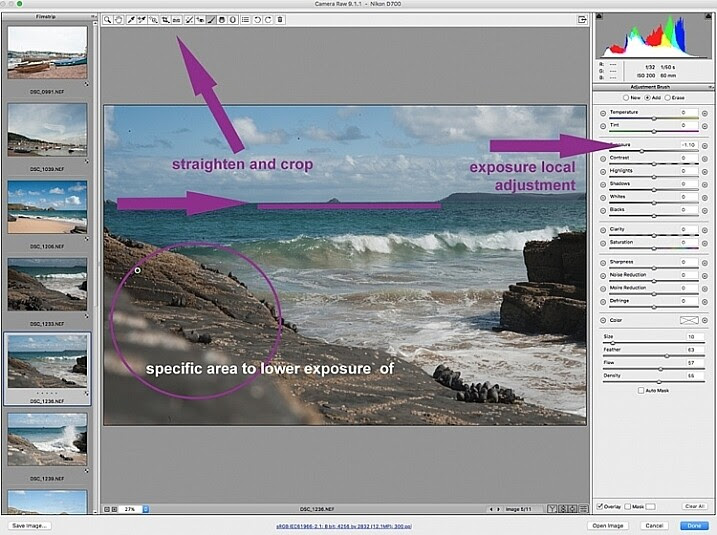717x535 pixels.
Task: Click the mask overlay color swatch
Action: [x=651, y=506]
